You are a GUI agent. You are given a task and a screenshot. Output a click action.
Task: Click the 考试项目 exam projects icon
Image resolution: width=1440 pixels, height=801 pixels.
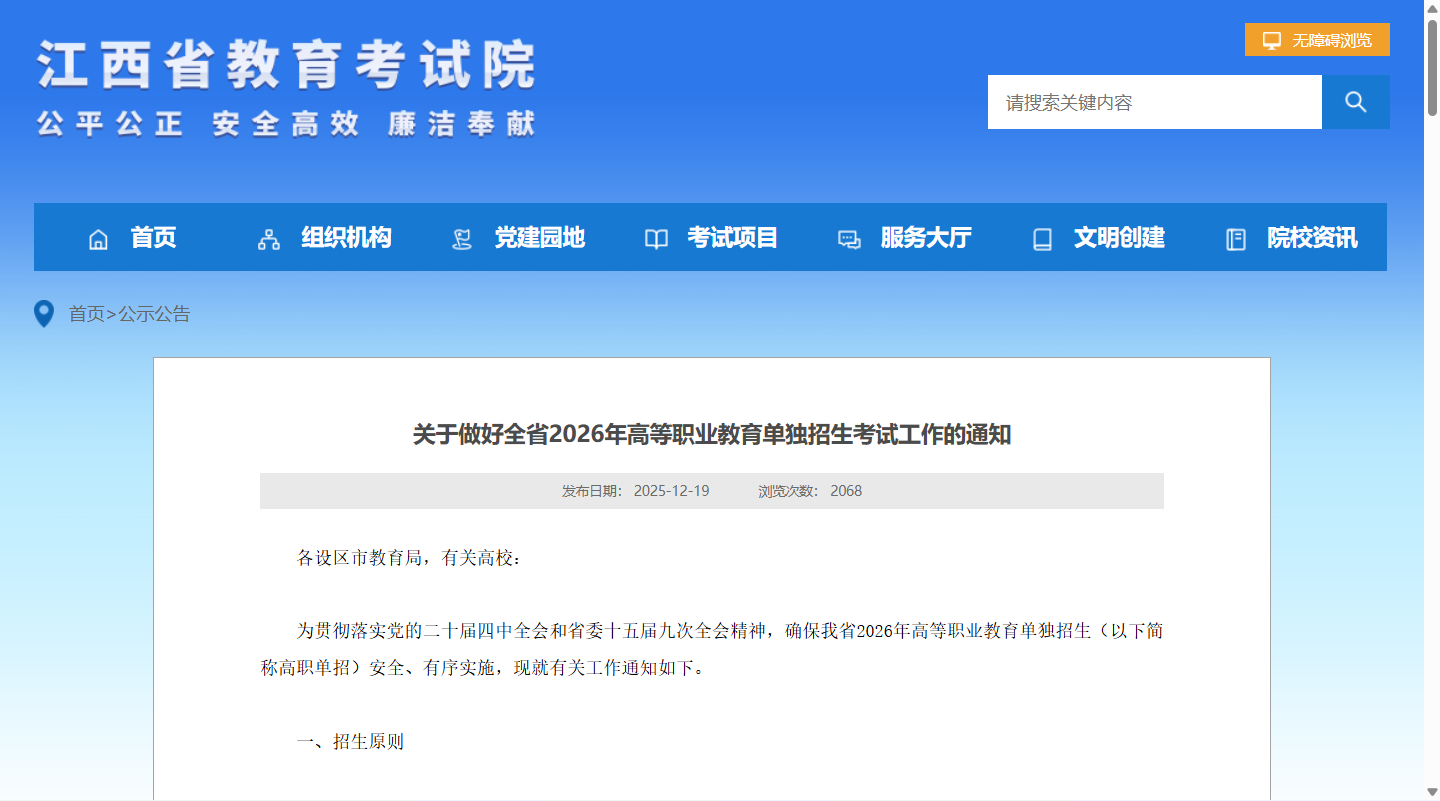655,238
